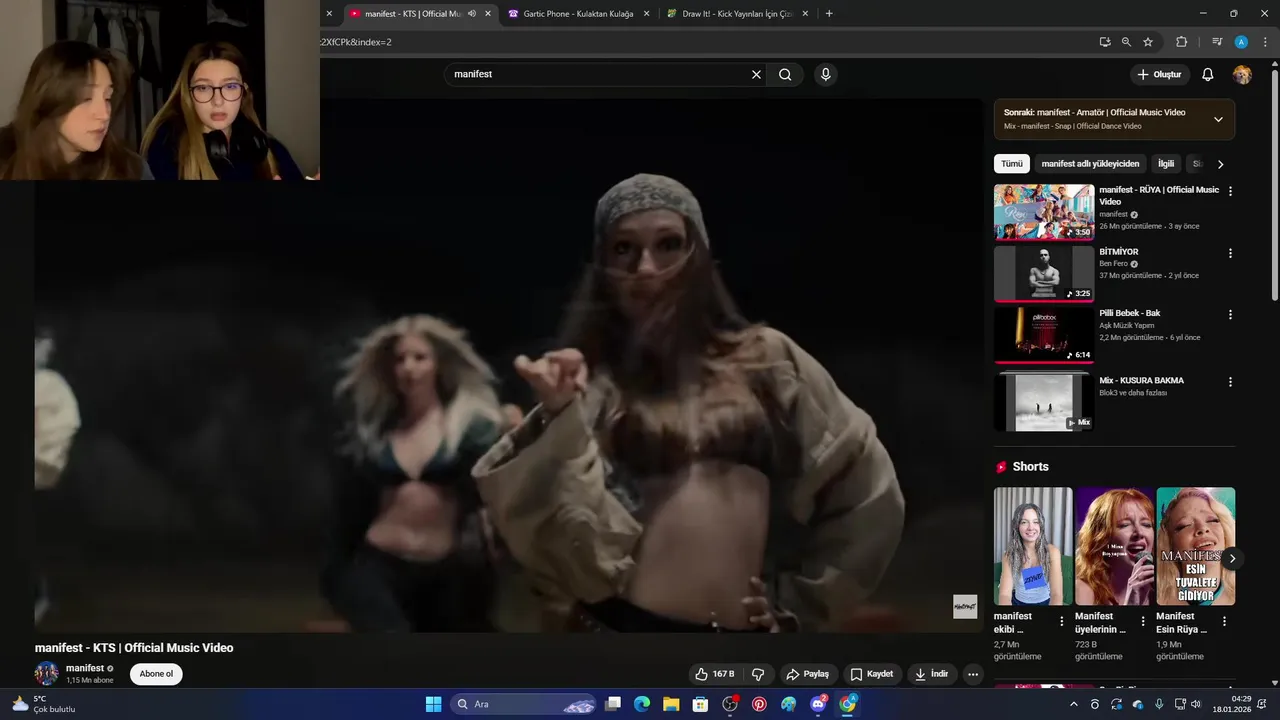Open options for Manifest Esin Rüya short
Image resolution: width=1280 pixels, height=720 pixels.
[1224, 622]
